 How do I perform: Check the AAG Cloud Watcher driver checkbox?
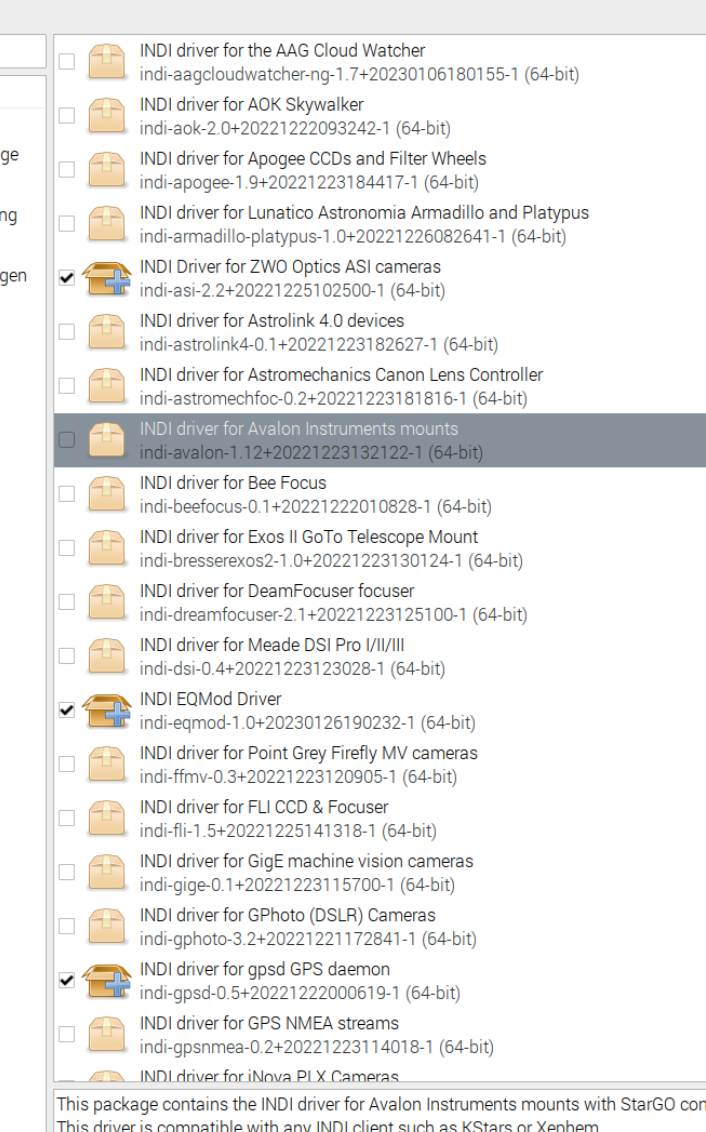coord(66,61)
